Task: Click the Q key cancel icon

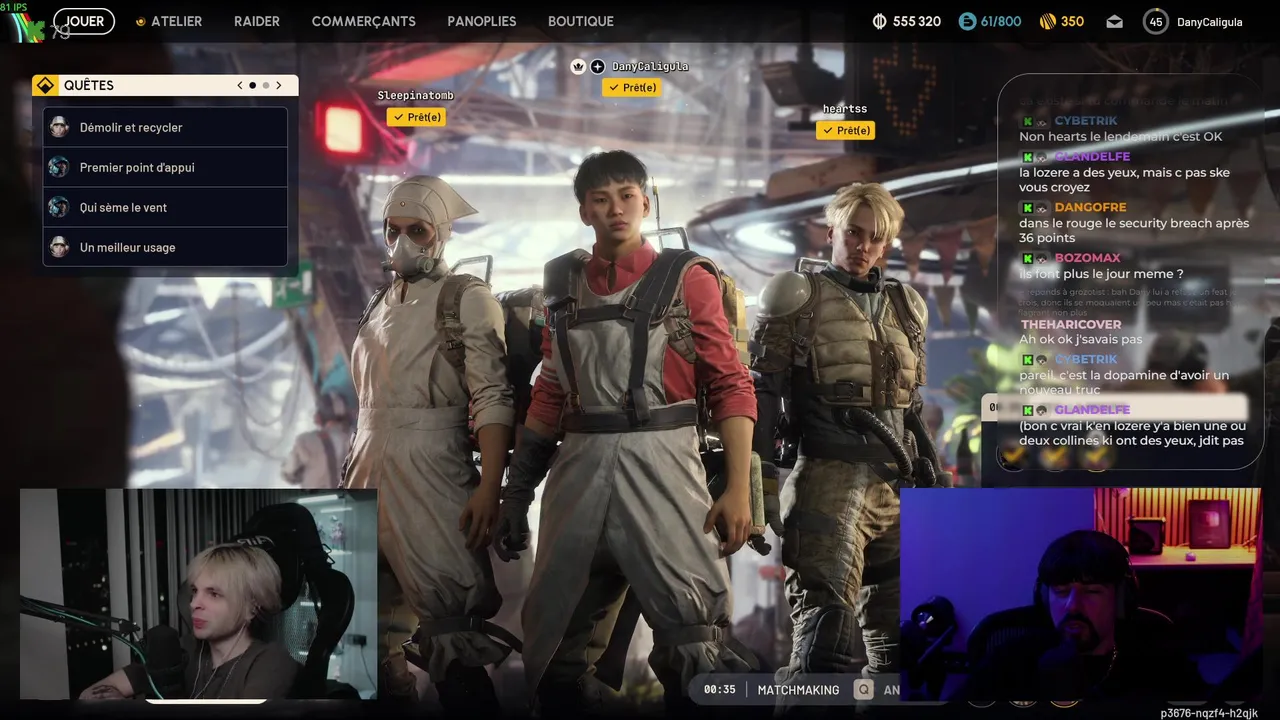Action: [862, 689]
